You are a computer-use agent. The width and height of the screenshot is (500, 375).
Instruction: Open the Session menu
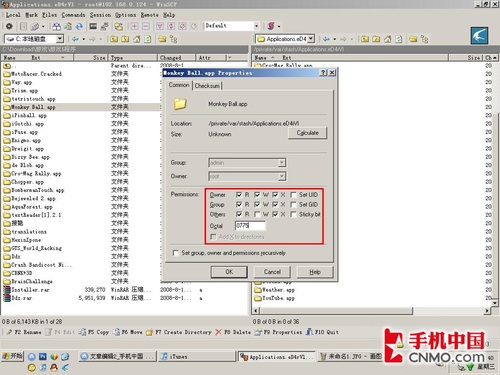pos(100,15)
